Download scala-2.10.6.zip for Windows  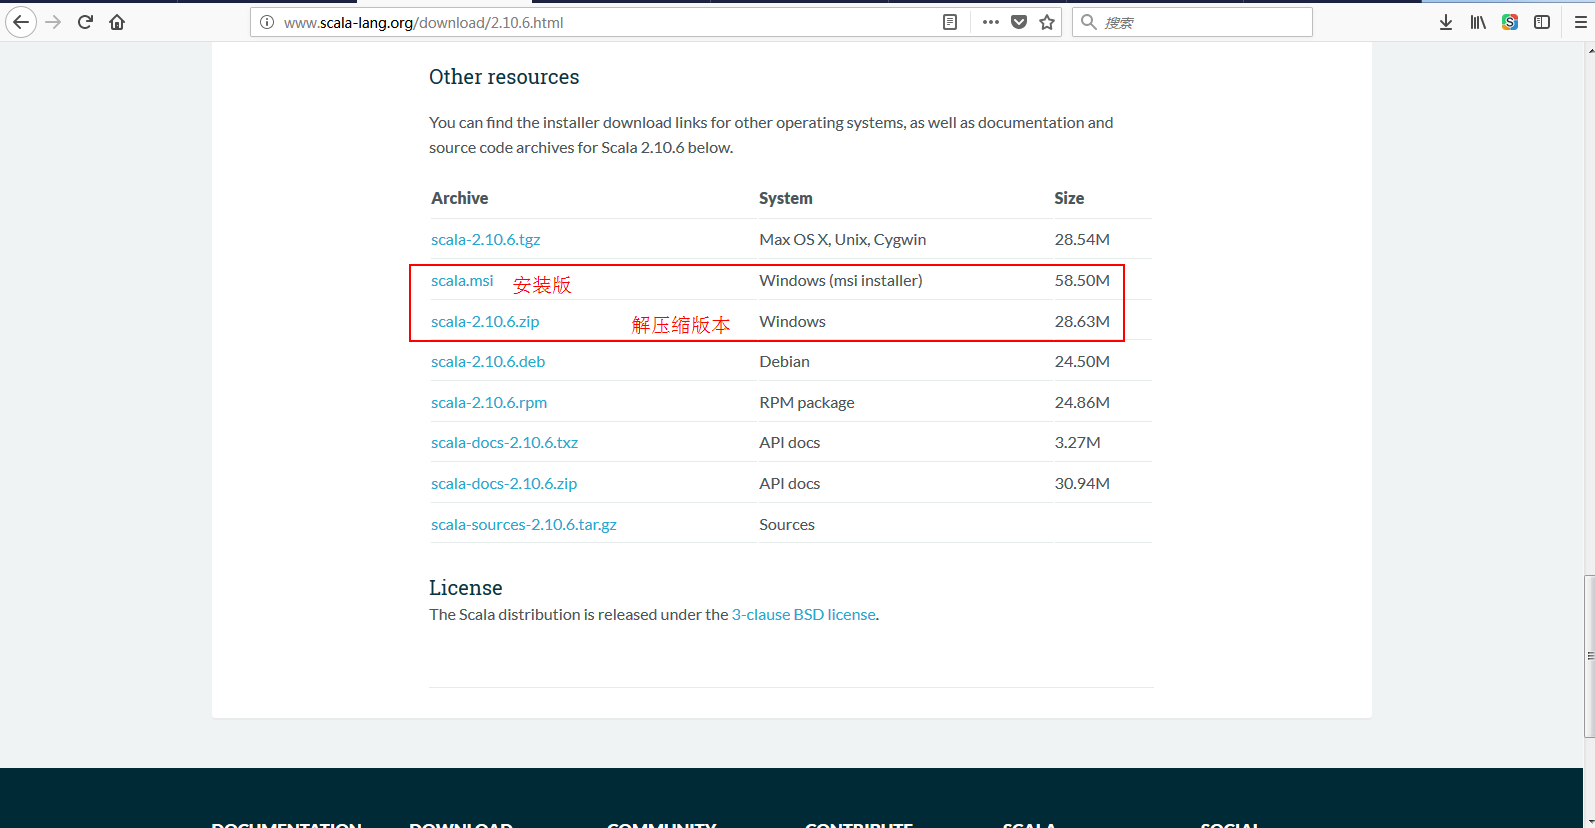pyautogui.click(x=485, y=322)
